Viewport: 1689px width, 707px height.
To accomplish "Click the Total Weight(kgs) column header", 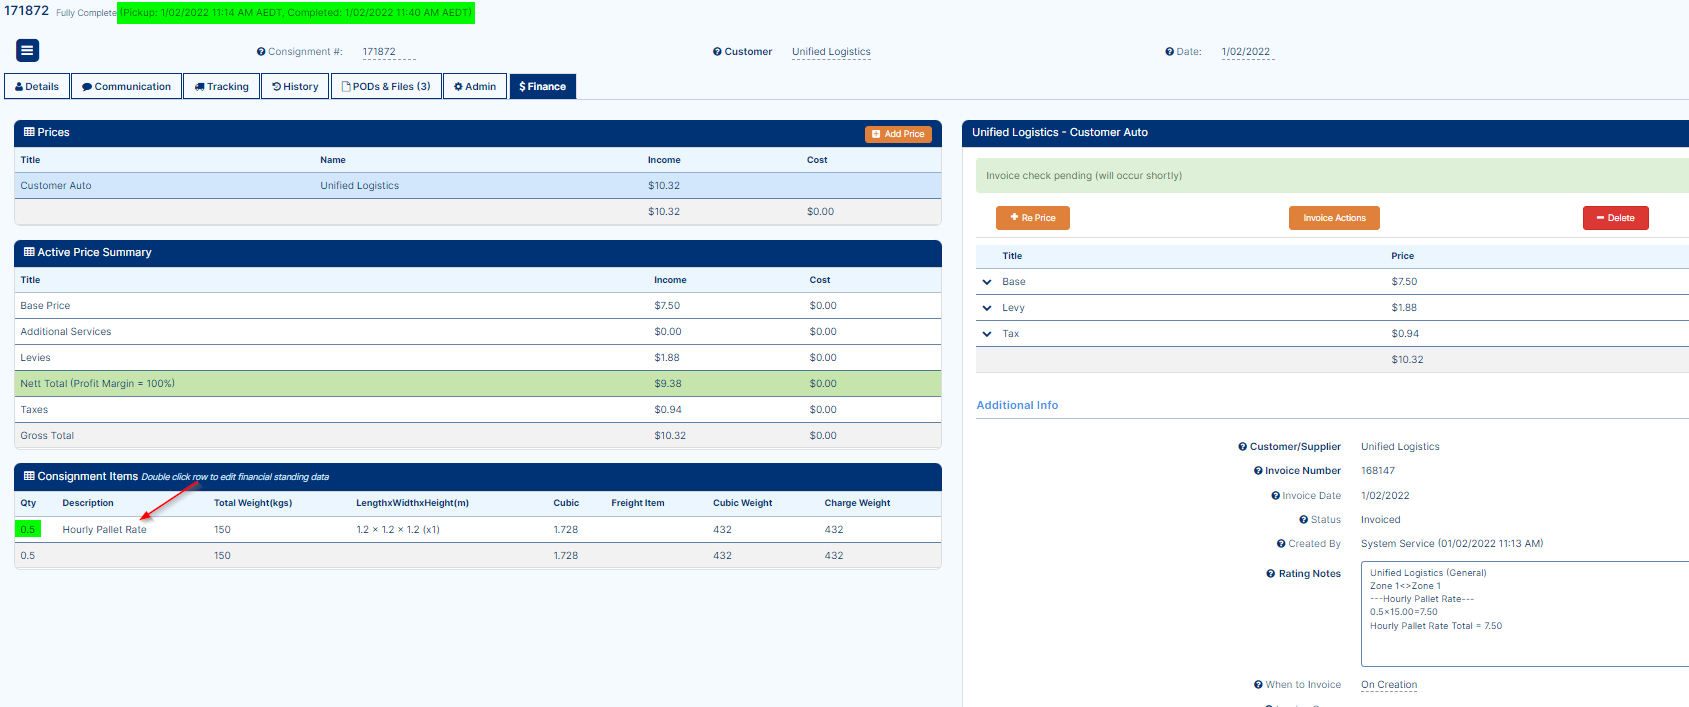I will [253, 503].
